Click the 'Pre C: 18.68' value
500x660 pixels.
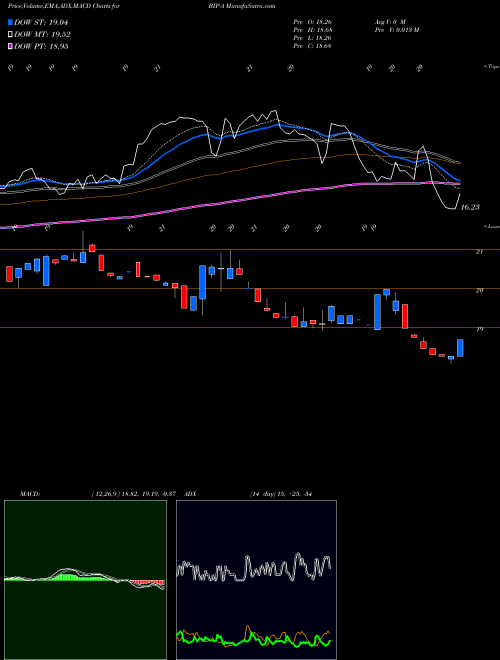(312, 46)
